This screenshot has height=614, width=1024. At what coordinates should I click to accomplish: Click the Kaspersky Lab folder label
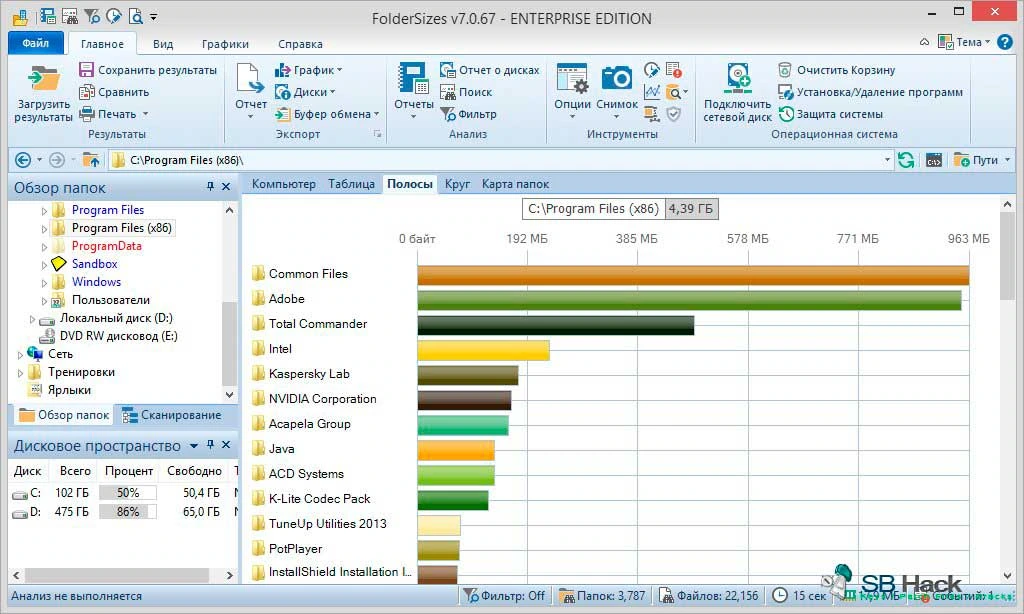tap(309, 374)
